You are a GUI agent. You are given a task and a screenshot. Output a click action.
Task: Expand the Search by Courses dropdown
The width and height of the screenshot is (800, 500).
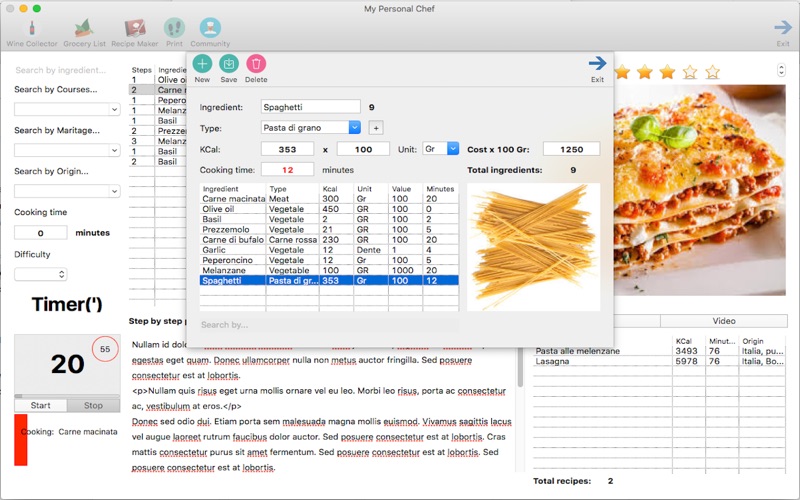(67, 109)
